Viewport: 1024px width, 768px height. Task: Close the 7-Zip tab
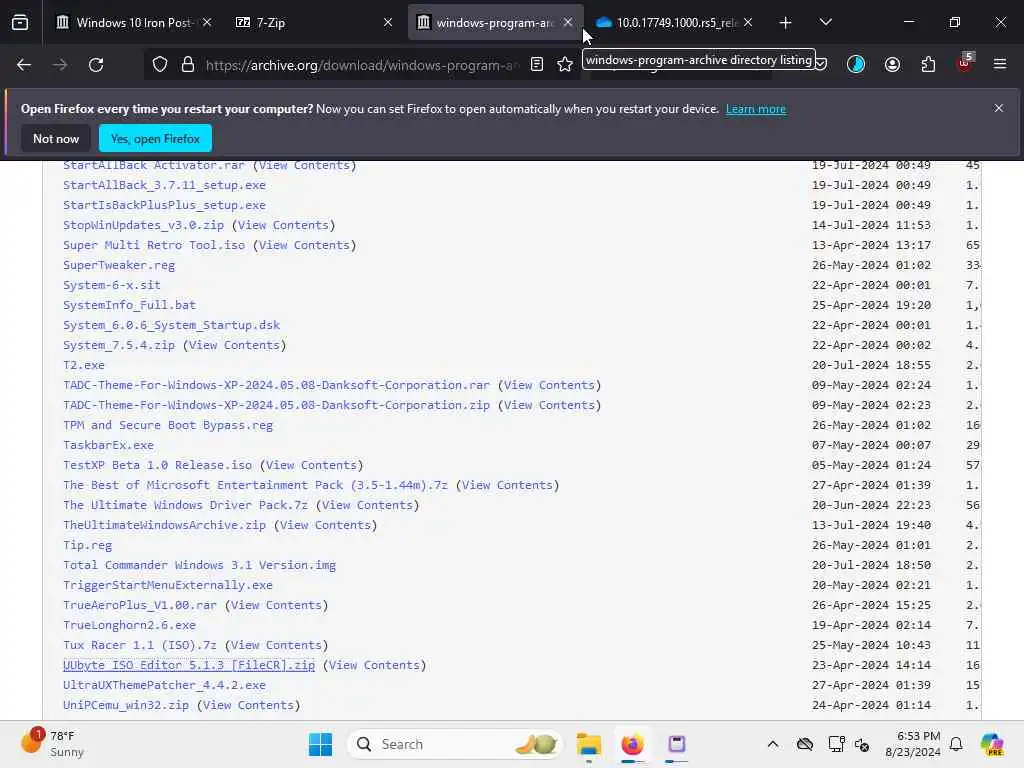pyautogui.click(x=388, y=22)
